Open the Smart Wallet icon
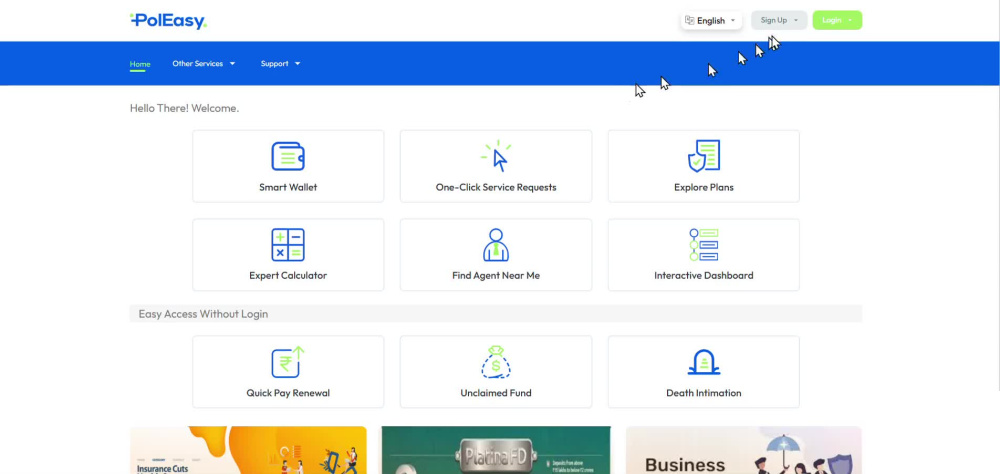The image size is (1000, 474). coord(288,156)
